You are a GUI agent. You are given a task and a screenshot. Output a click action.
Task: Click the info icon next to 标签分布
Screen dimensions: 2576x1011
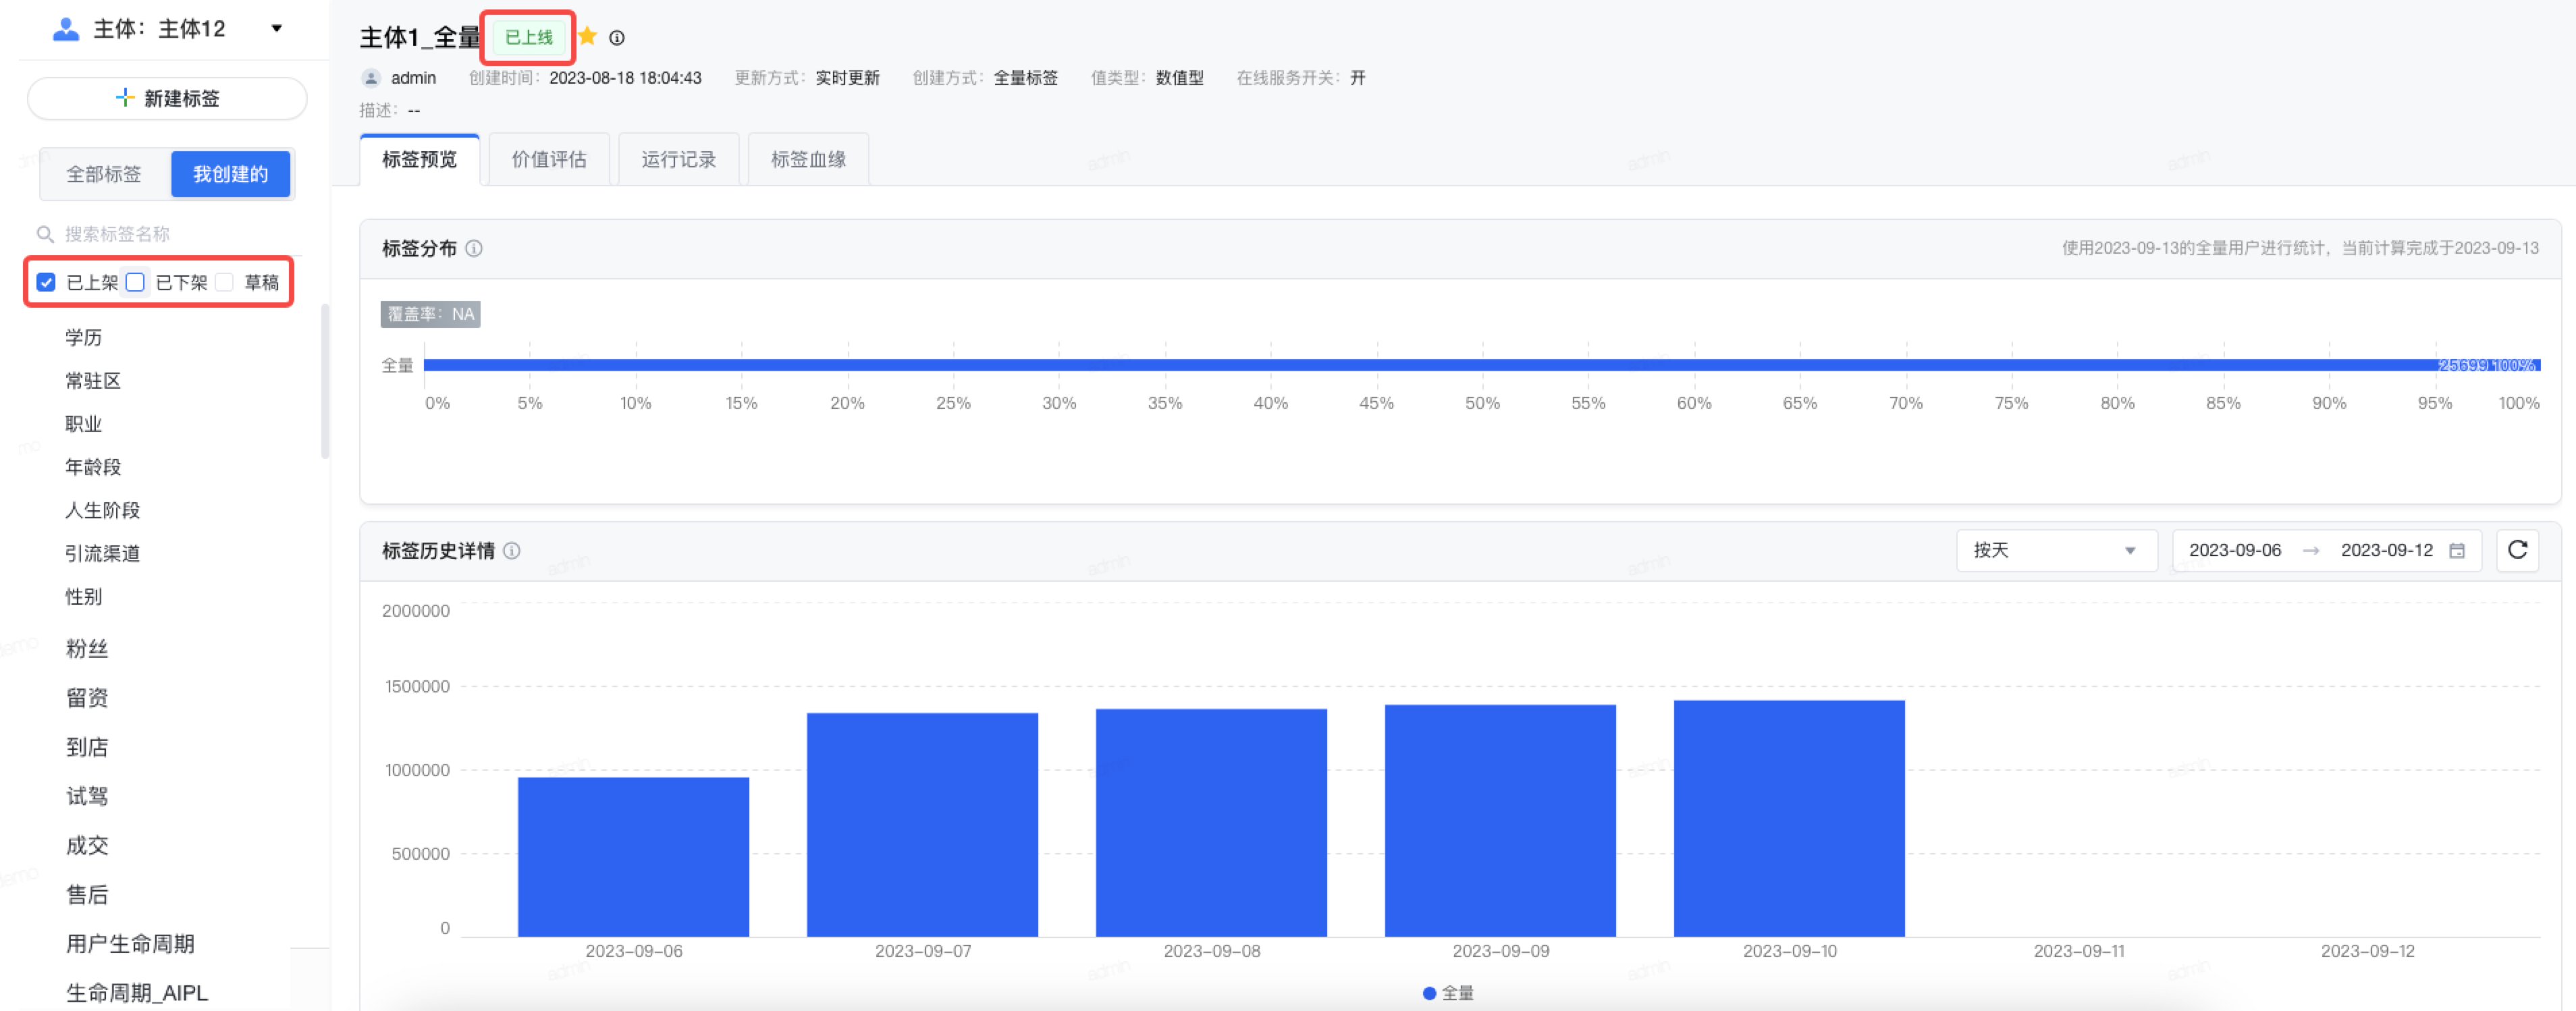click(x=474, y=248)
